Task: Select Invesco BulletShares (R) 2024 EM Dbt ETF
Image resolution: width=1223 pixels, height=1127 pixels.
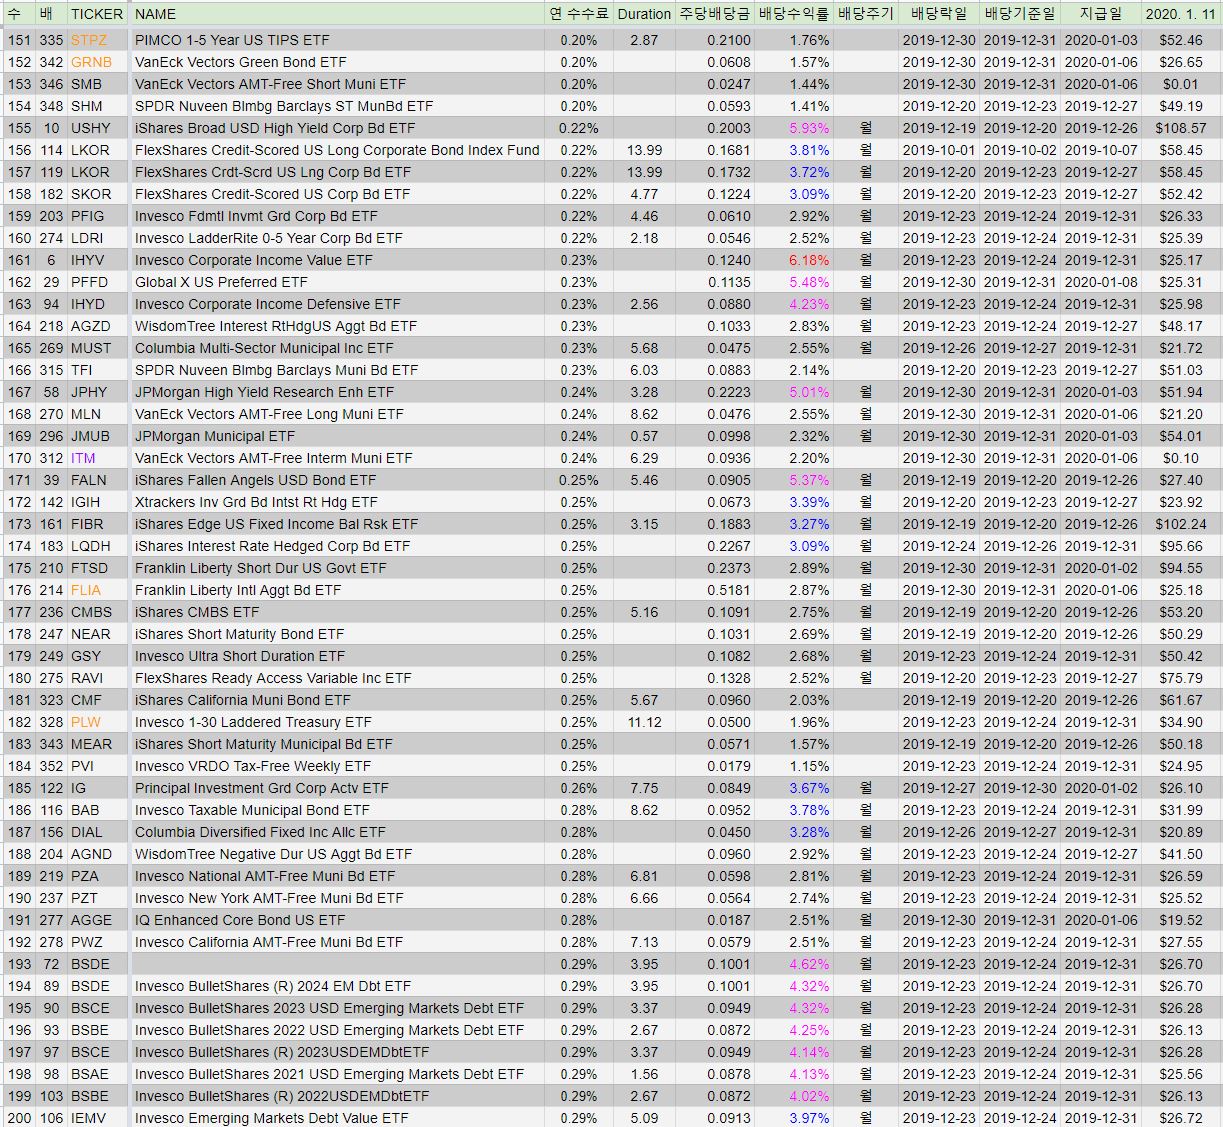Action: click(338, 986)
